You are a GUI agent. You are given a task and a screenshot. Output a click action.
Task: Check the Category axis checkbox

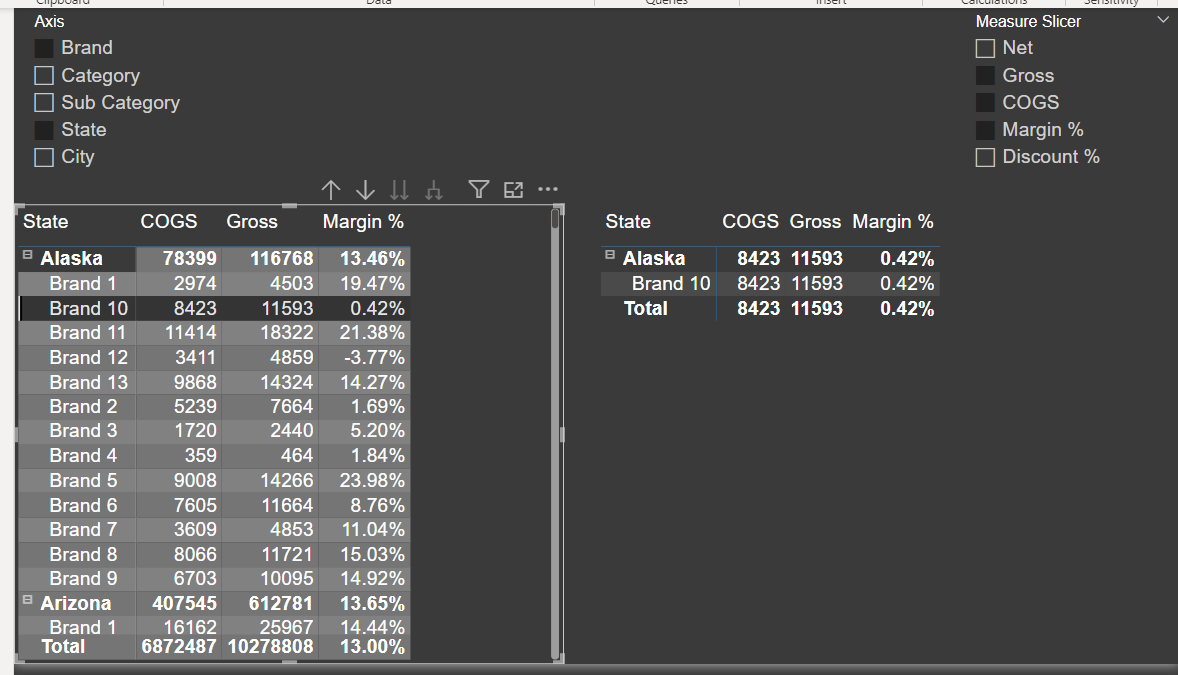tap(44, 76)
